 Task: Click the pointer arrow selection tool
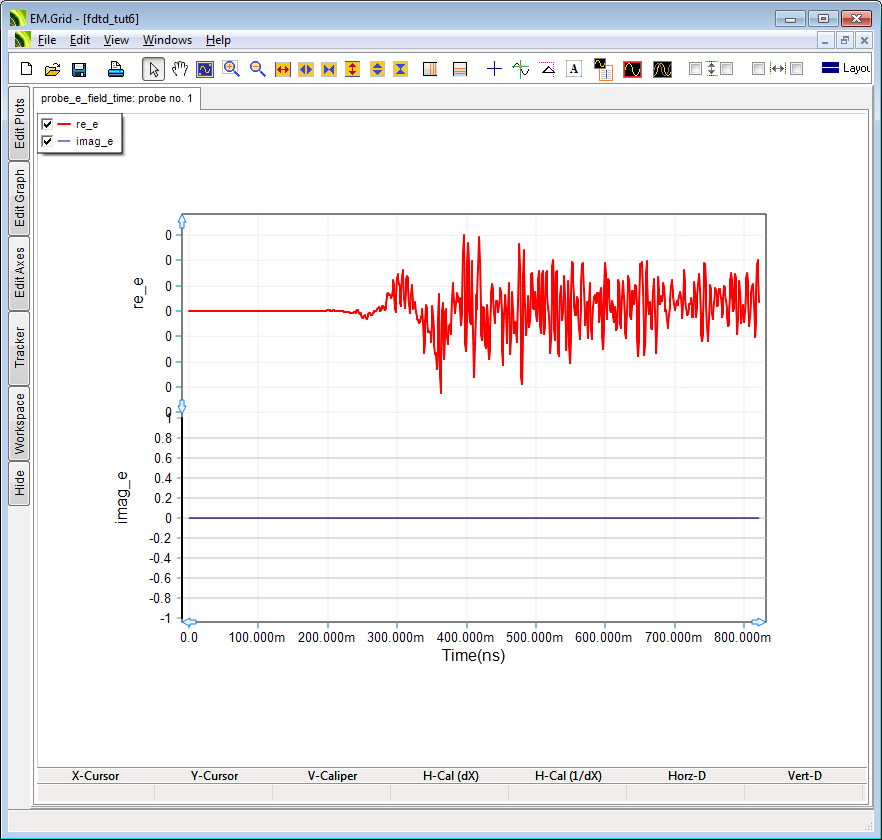154,69
